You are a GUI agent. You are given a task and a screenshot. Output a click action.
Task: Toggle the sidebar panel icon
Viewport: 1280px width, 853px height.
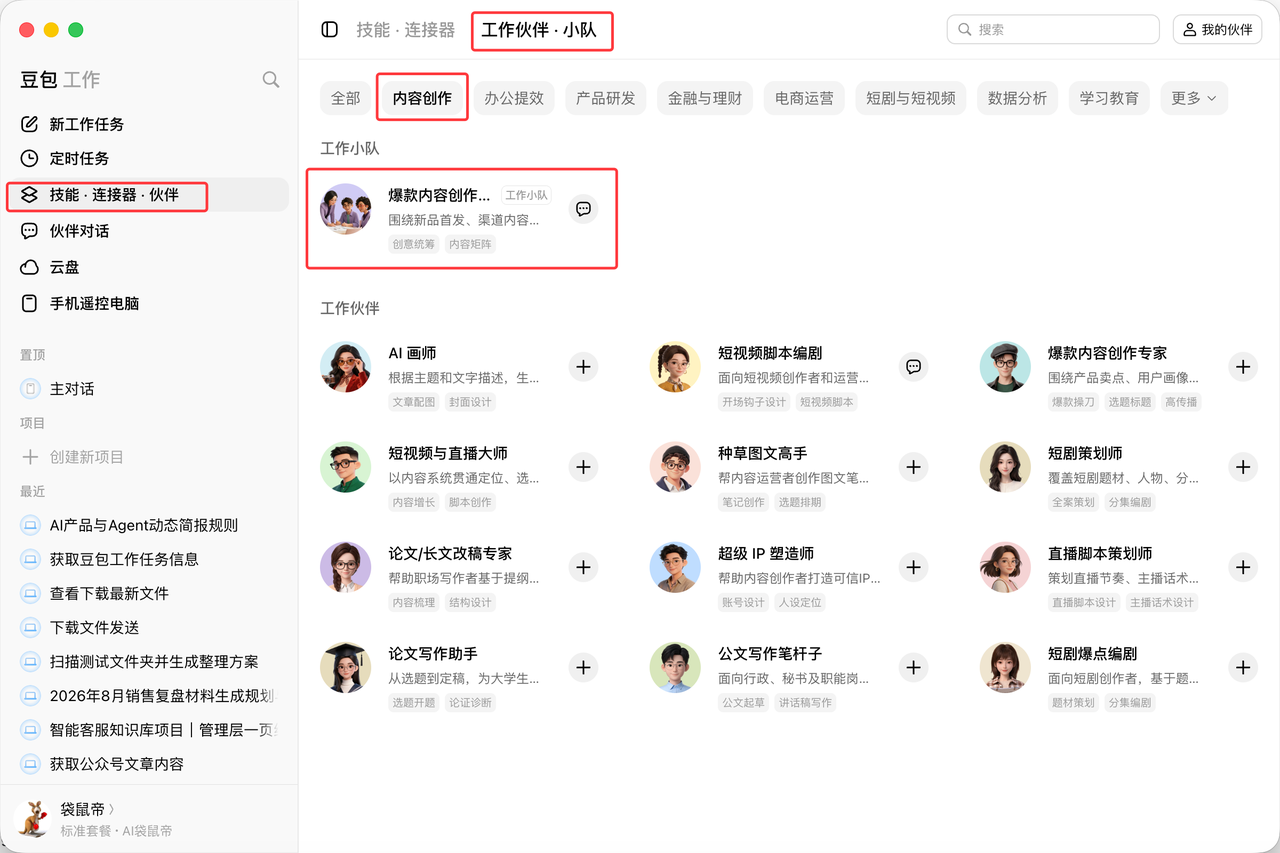click(330, 30)
